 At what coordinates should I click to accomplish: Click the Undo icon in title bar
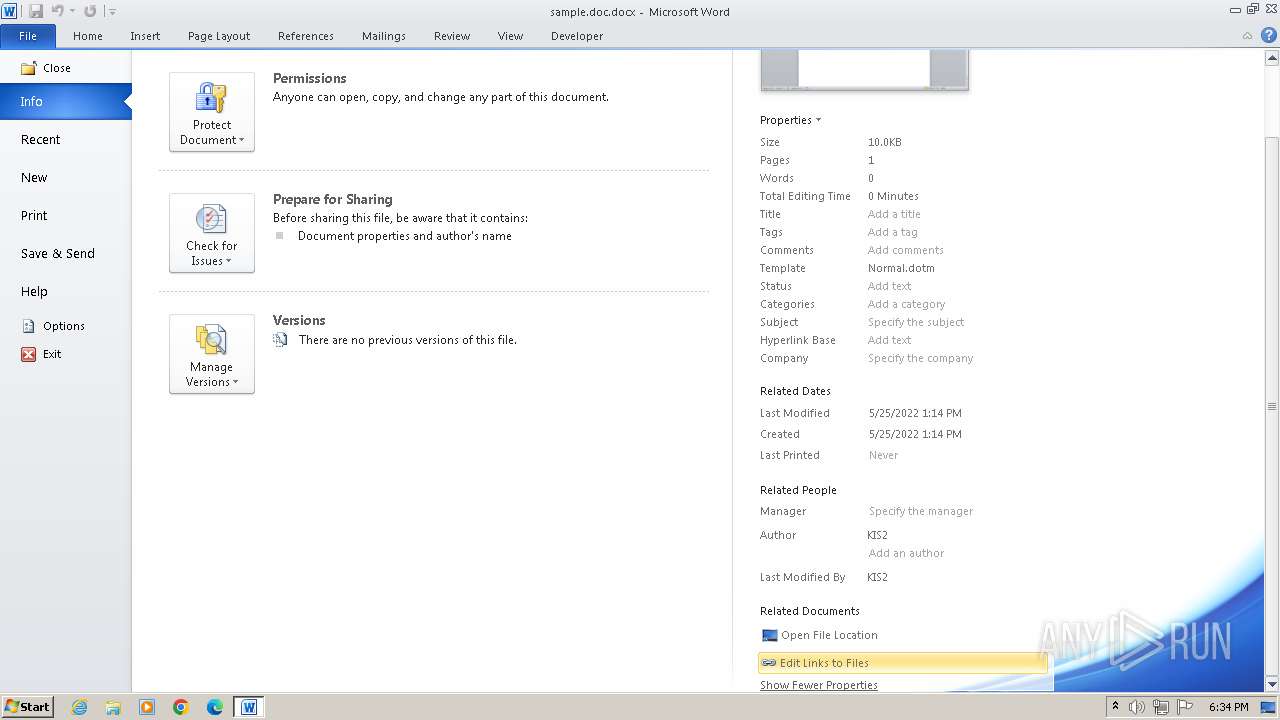(57, 11)
